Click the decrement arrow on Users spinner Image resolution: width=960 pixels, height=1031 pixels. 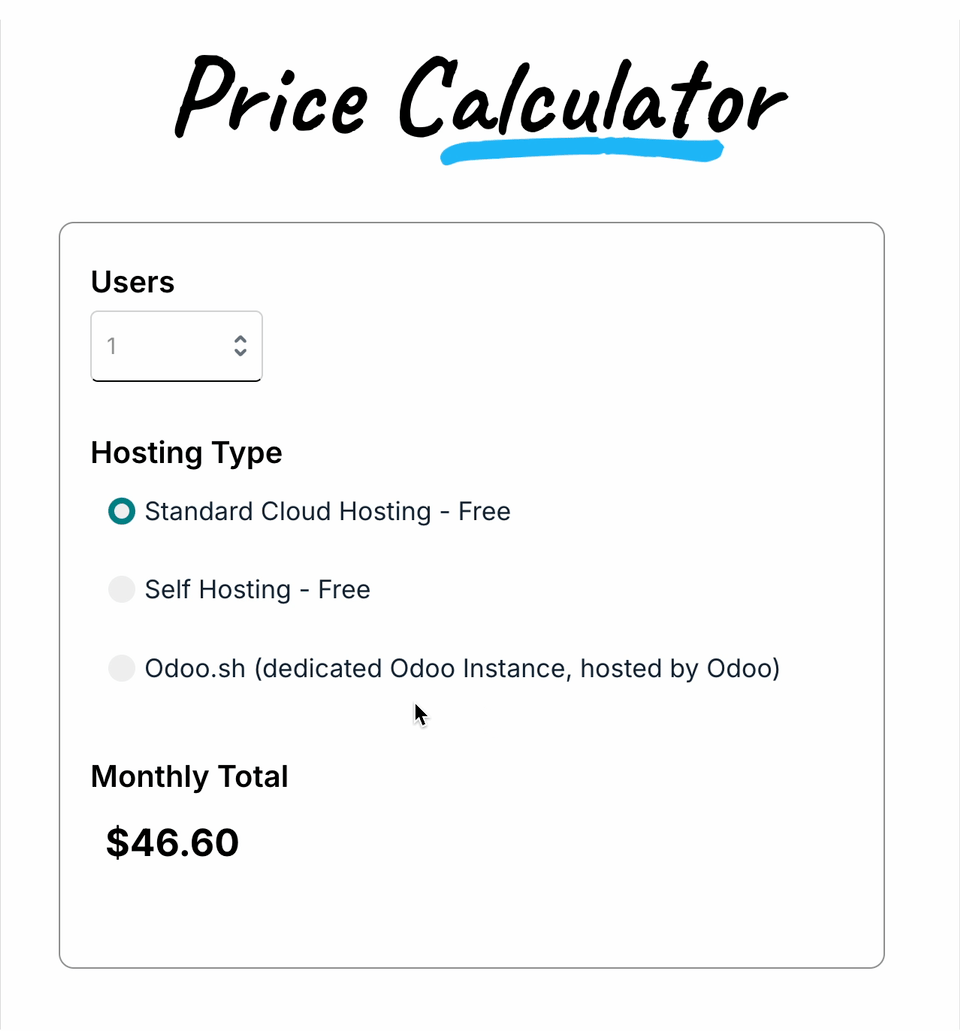click(241, 353)
